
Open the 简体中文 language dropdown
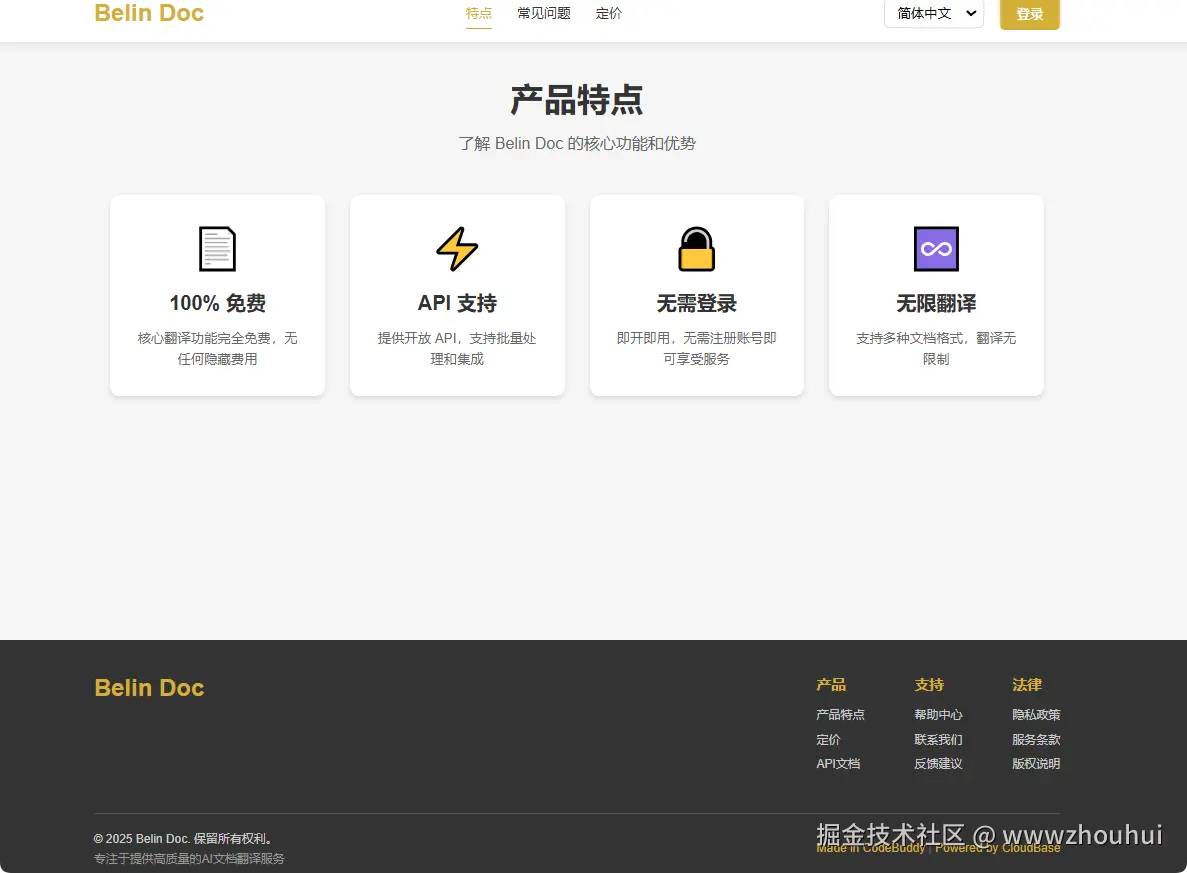[934, 14]
